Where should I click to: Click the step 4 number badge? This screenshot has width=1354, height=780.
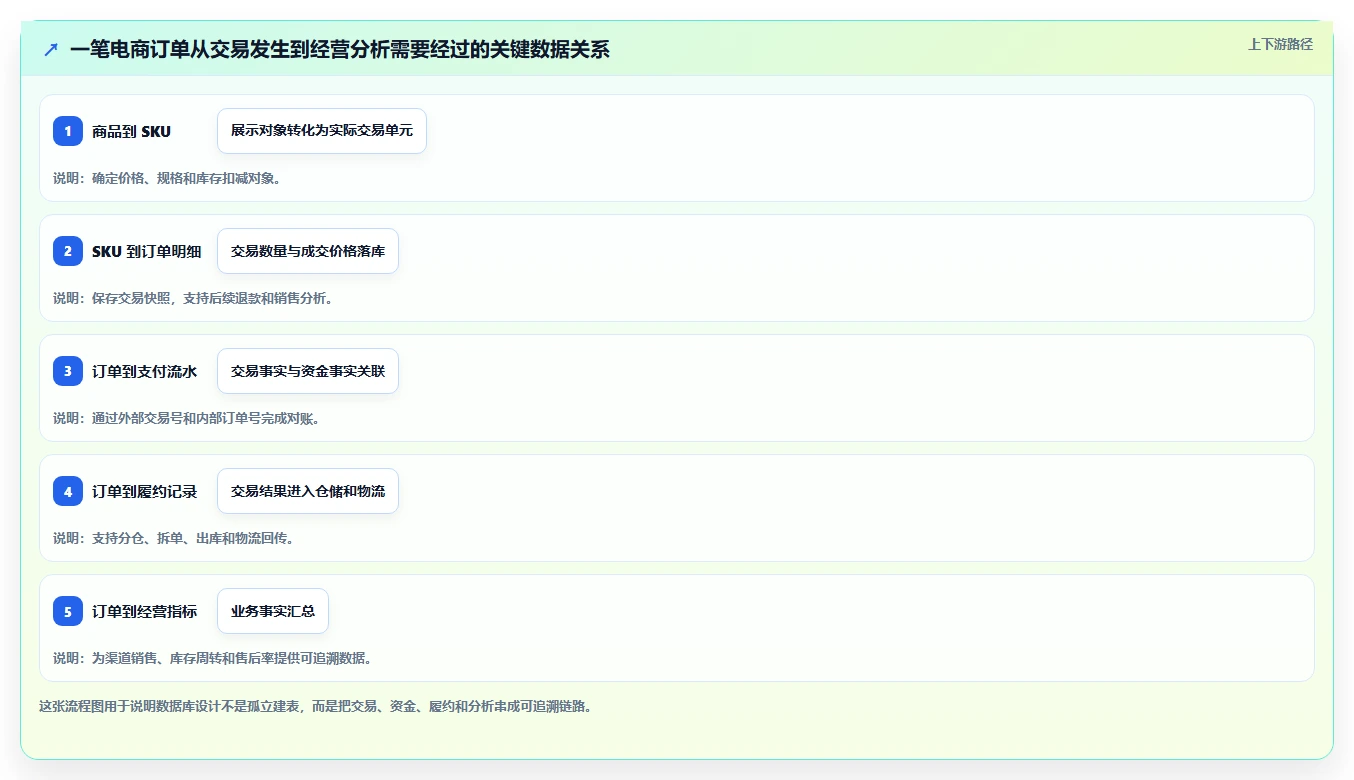68,491
